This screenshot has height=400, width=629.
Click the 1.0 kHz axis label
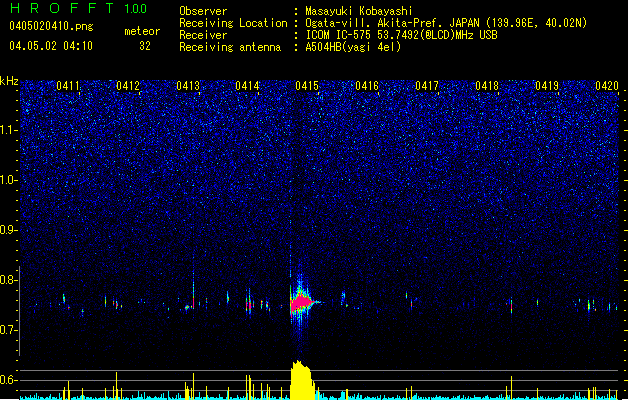click(8, 180)
